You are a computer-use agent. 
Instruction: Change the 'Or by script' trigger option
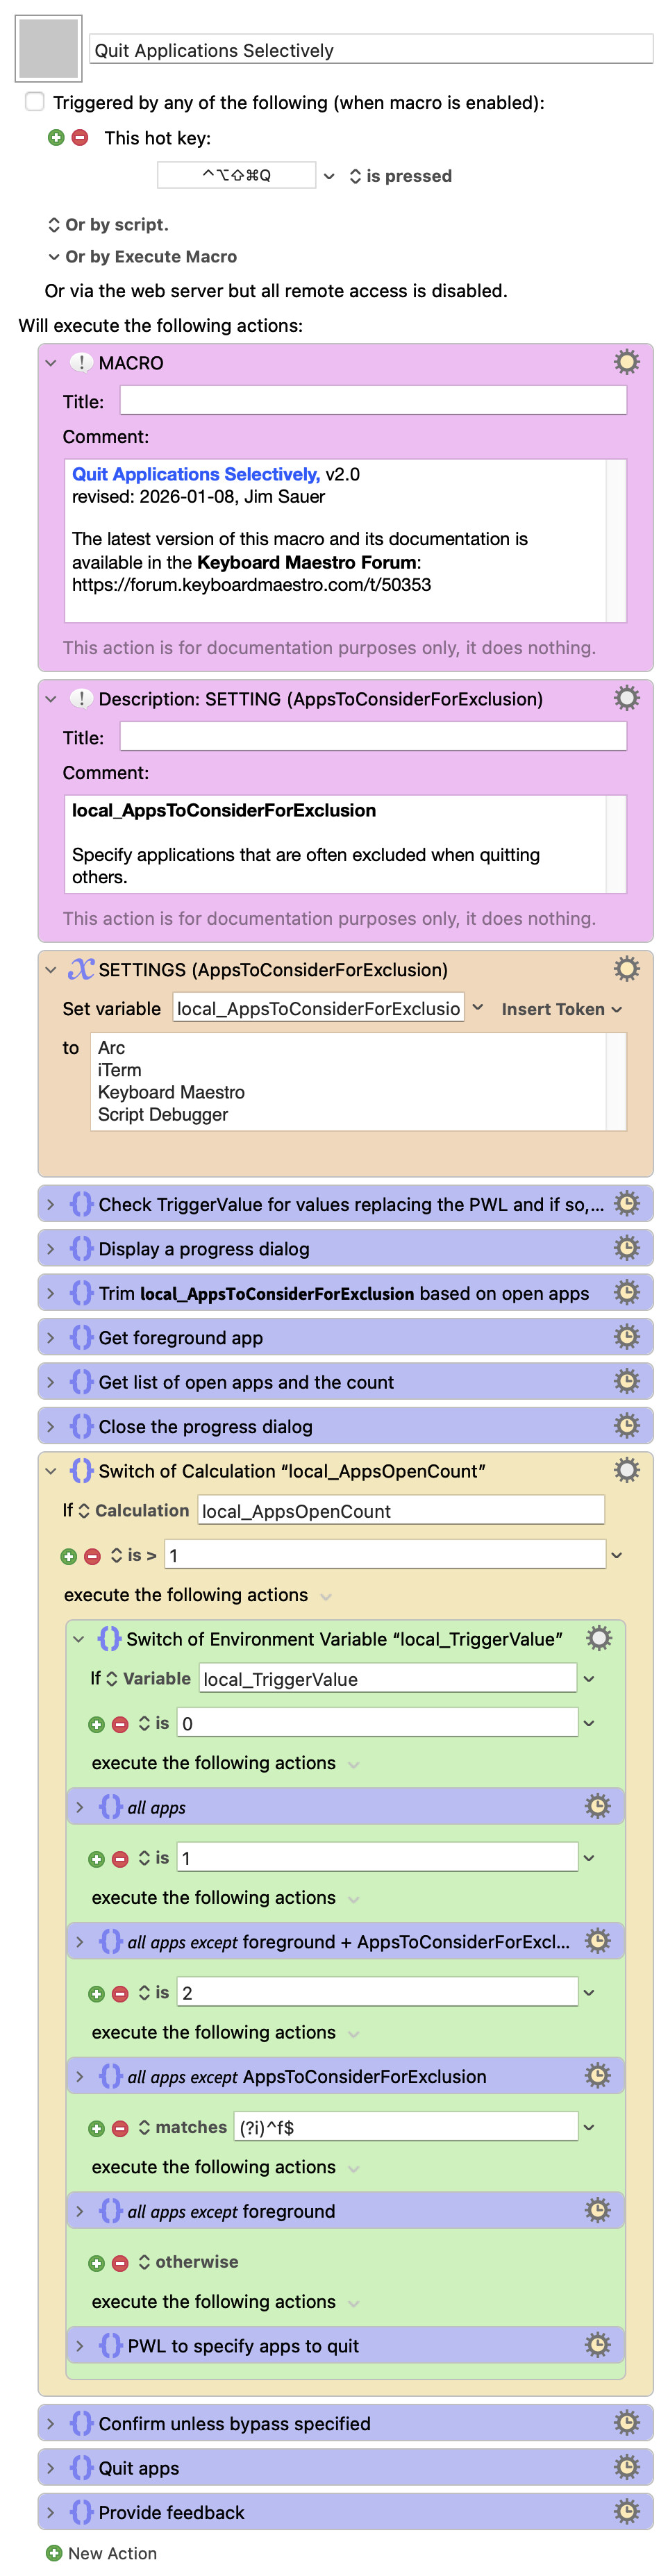54,225
